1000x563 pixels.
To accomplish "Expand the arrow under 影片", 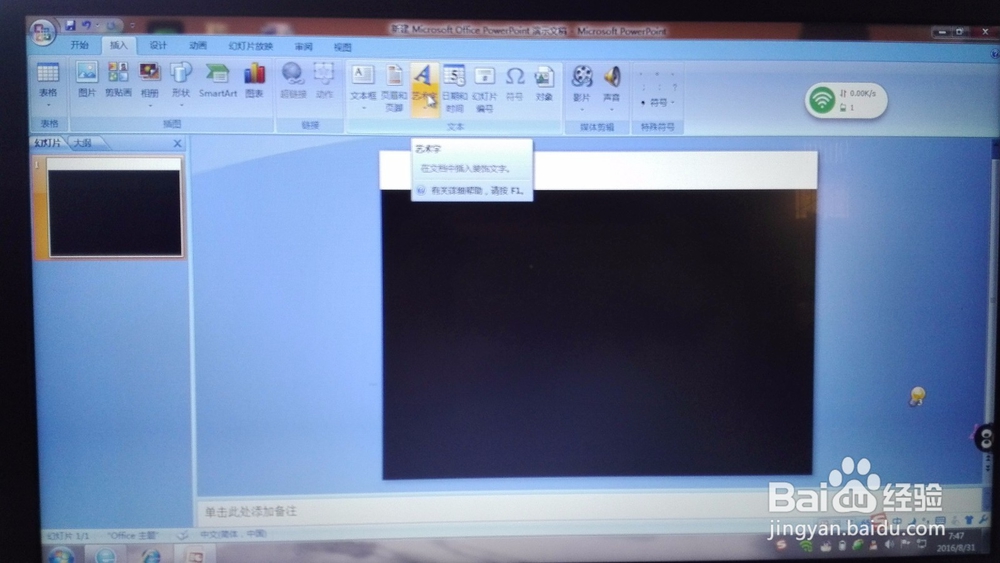I will click(x=582, y=110).
